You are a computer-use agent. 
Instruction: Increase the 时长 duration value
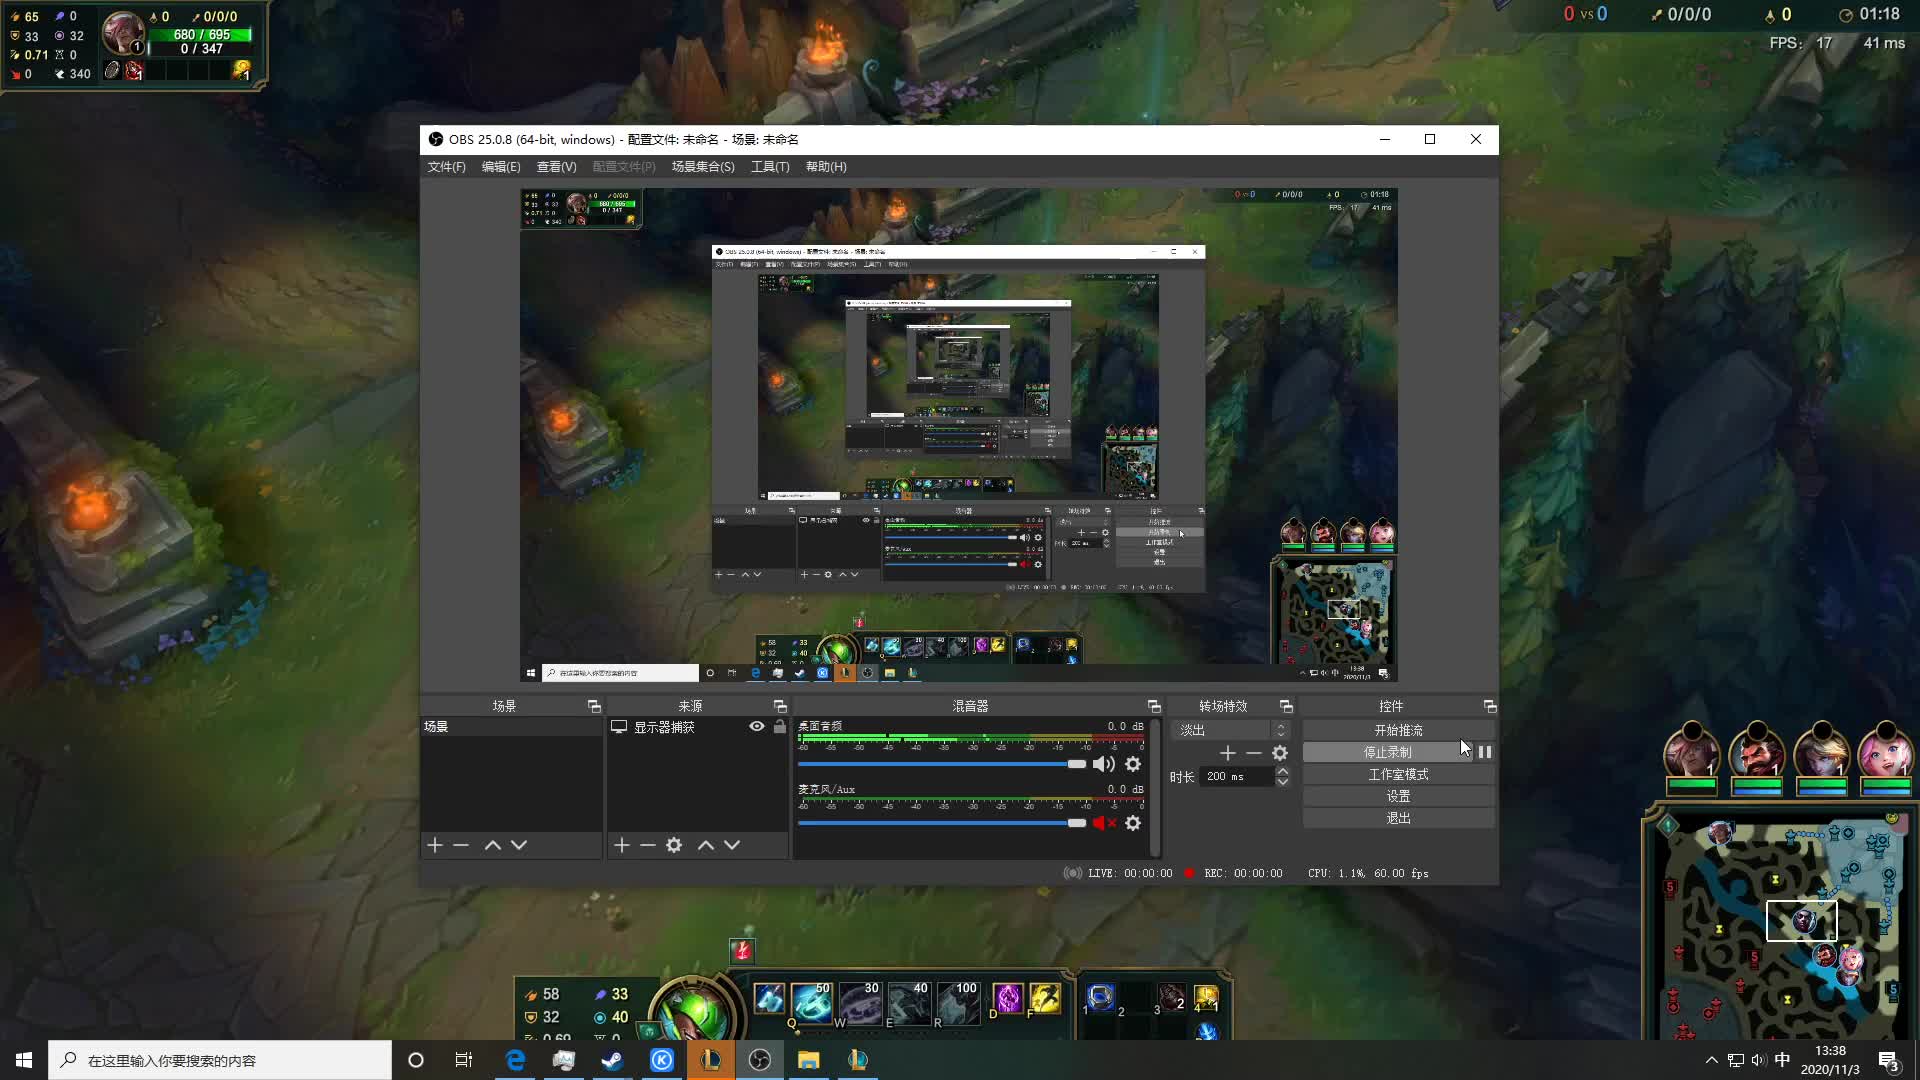(x=1283, y=771)
